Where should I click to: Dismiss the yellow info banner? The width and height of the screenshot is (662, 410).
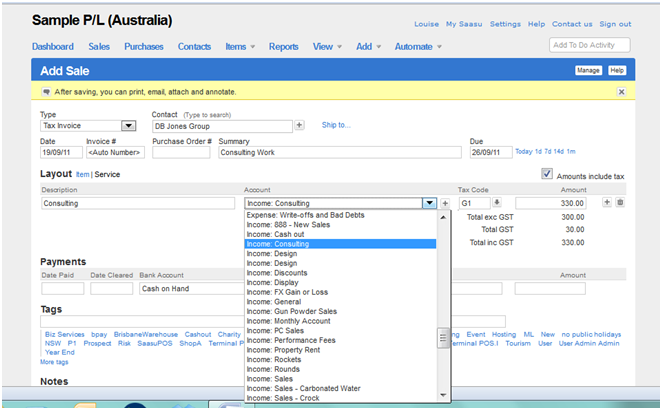pos(620,91)
